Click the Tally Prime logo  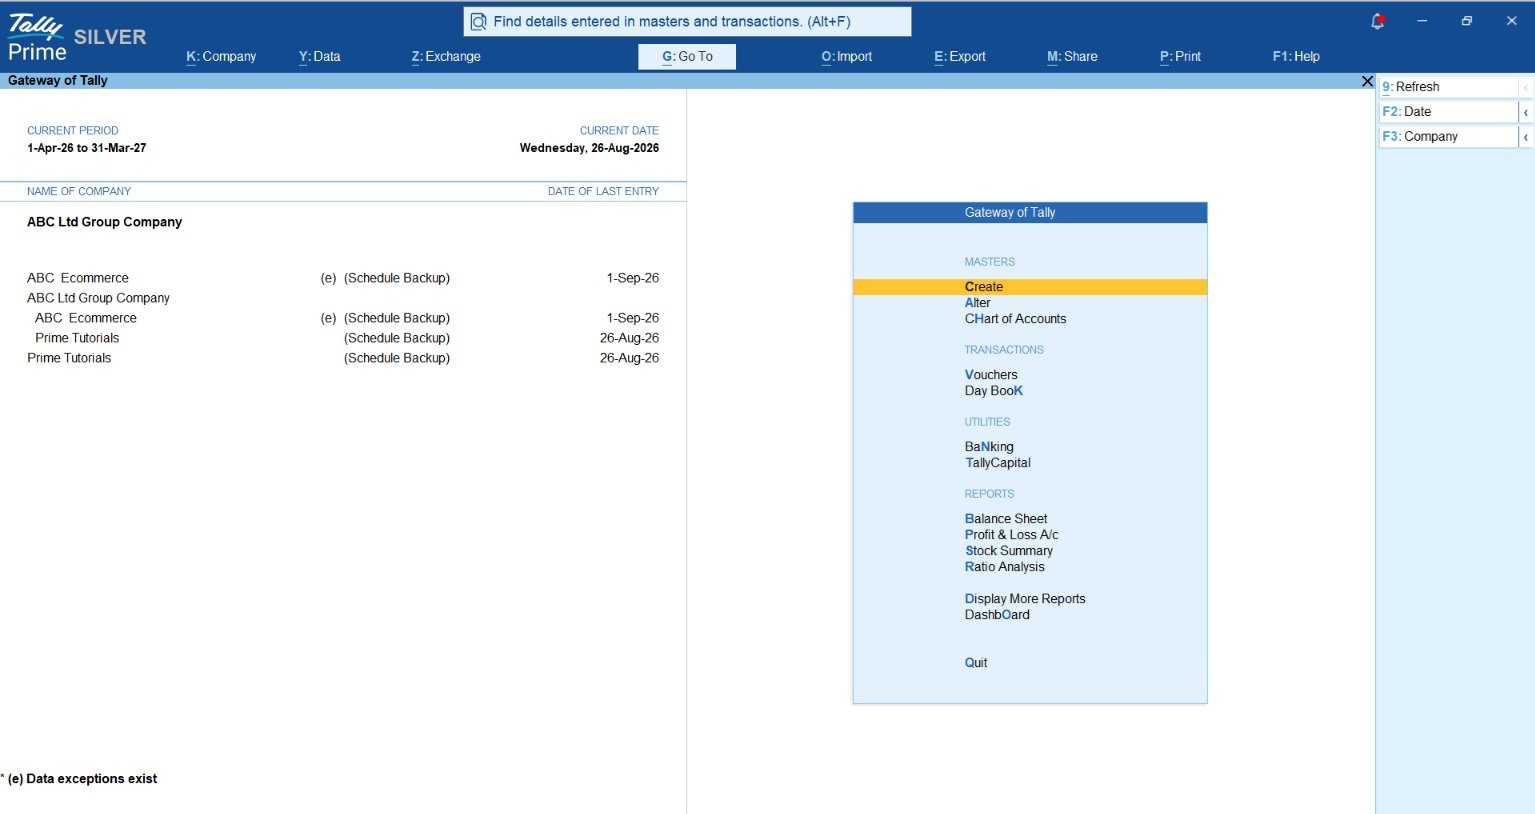pyautogui.click(x=37, y=38)
